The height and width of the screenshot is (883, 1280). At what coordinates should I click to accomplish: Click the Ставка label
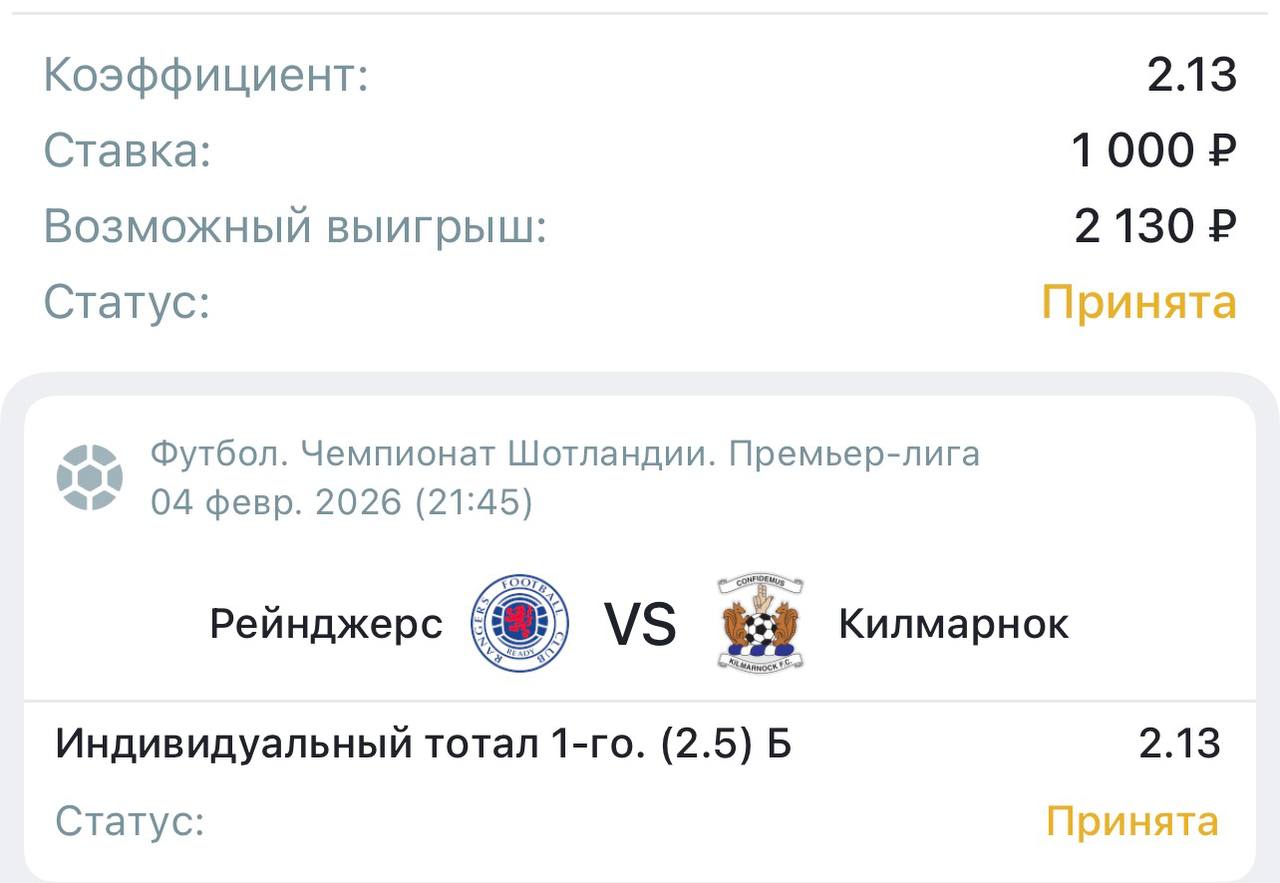pos(127,151)
